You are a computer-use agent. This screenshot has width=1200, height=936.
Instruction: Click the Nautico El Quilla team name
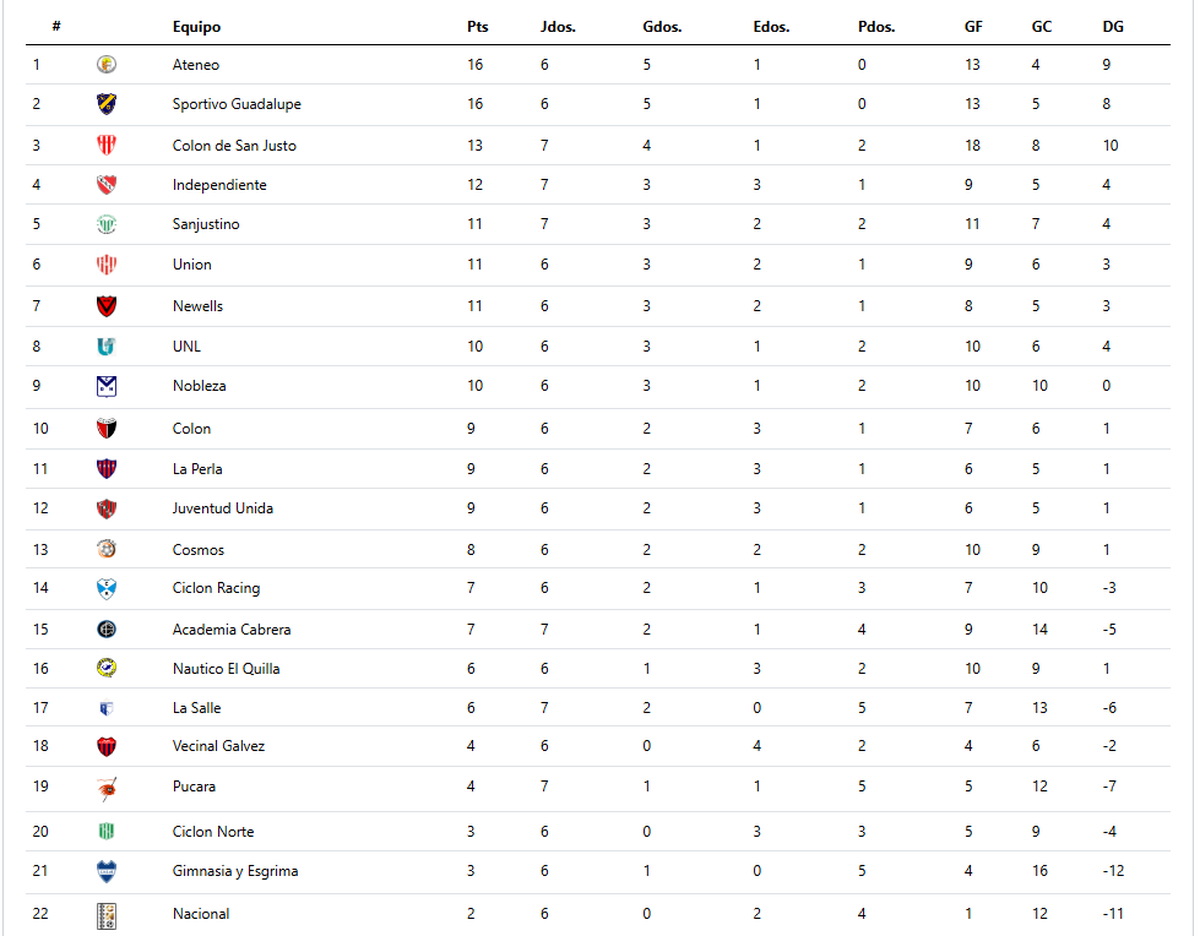[x=226, y=668]
